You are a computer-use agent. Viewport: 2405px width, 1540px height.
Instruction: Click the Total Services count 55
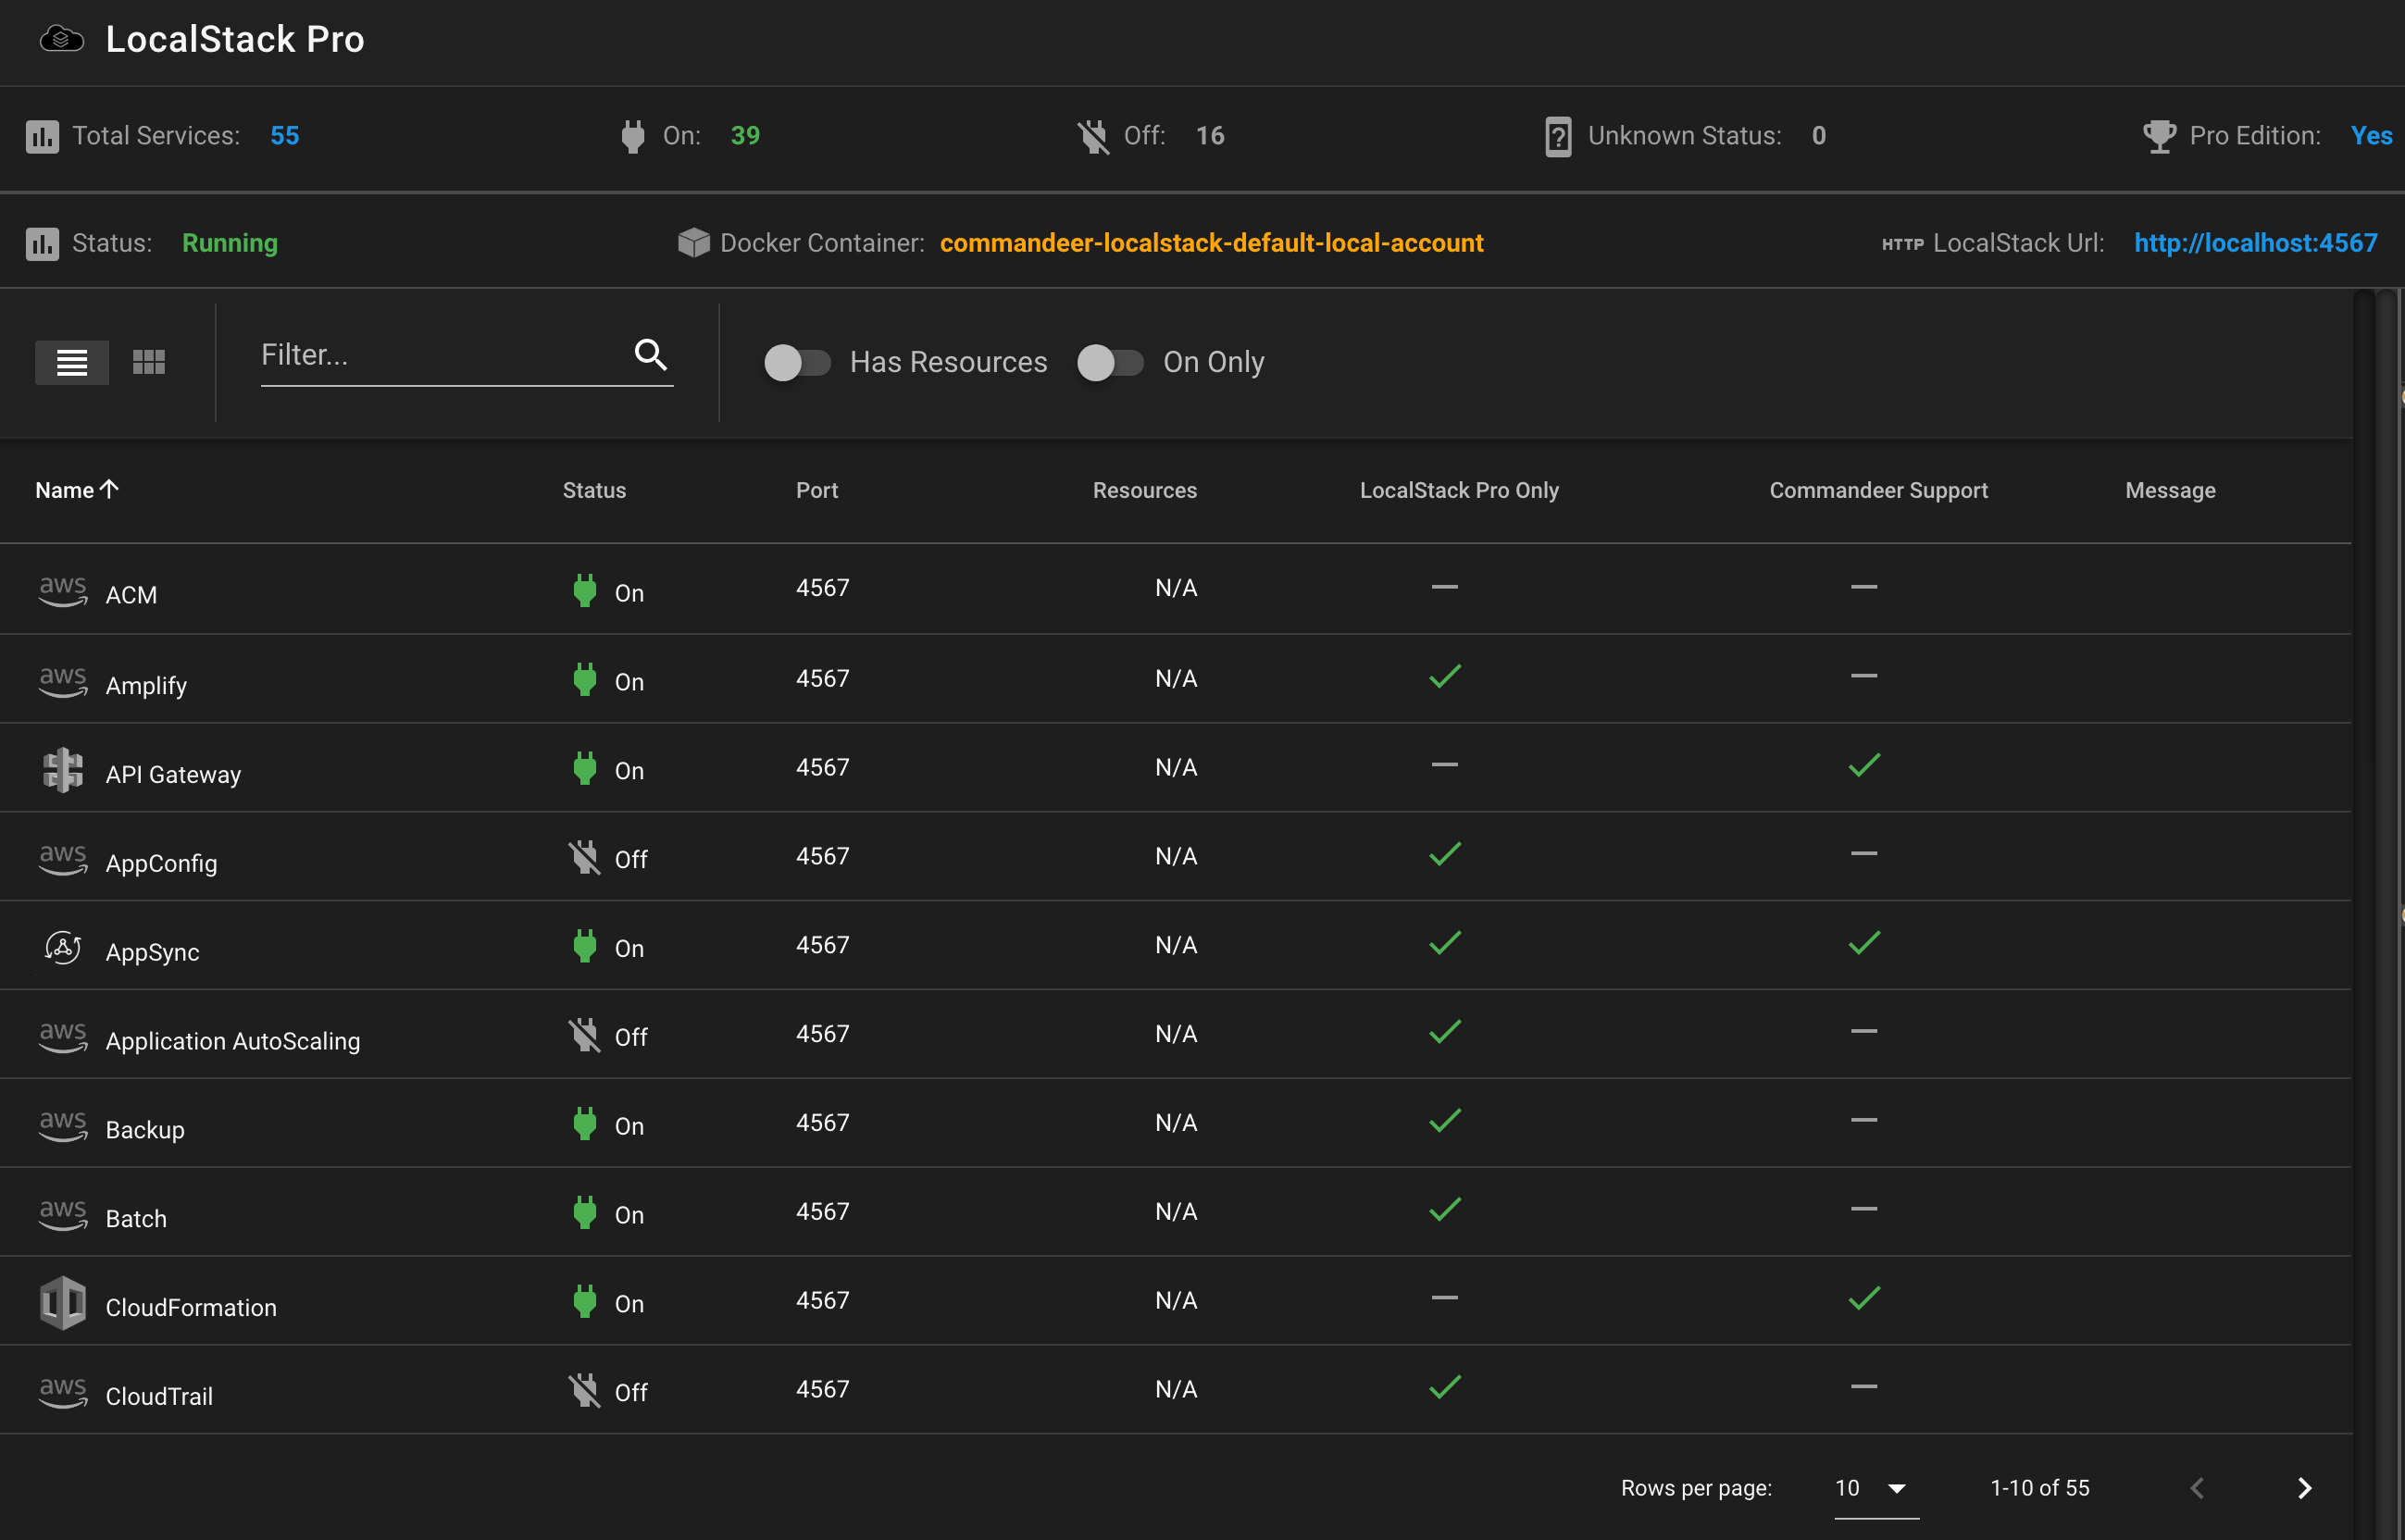pyautogui.click(x=284, y=136)
